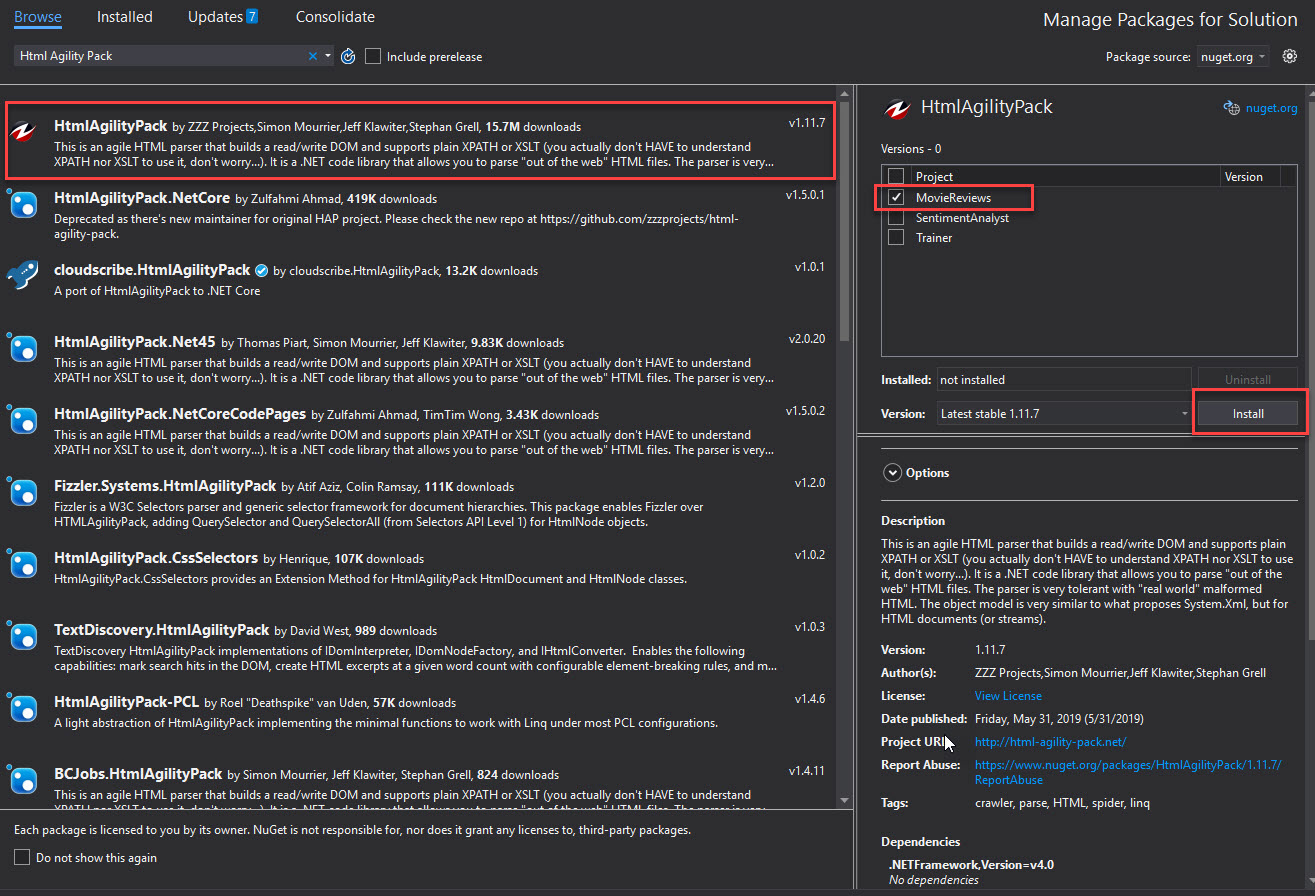Open the nuget.org link in details pane
The width and height of the screenshot is (1315, 896).
(1272, 108)
